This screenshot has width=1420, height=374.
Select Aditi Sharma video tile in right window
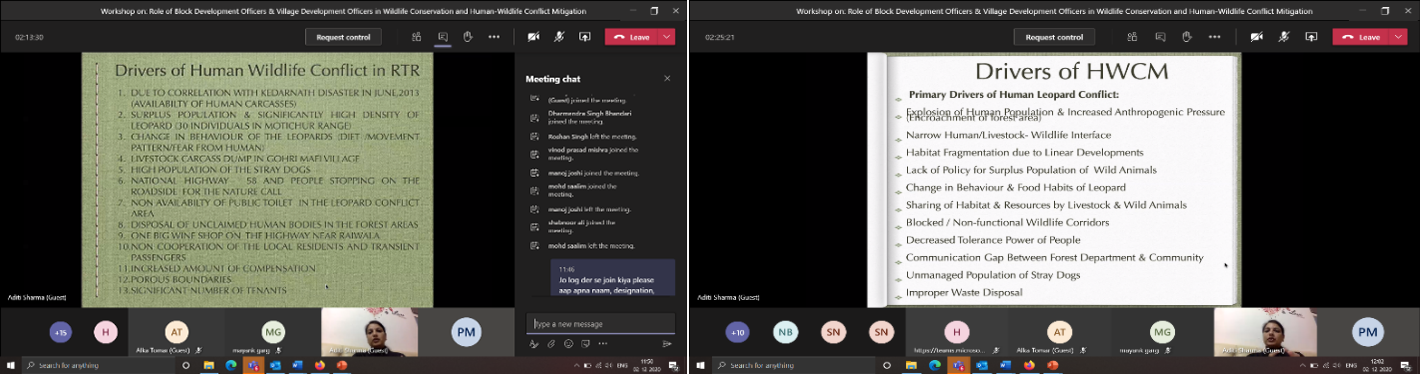(x=1264, y=332)
